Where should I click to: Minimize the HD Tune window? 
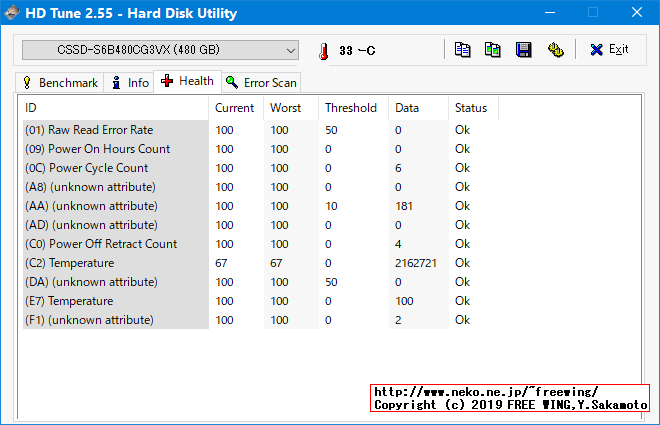coord(546,13)
